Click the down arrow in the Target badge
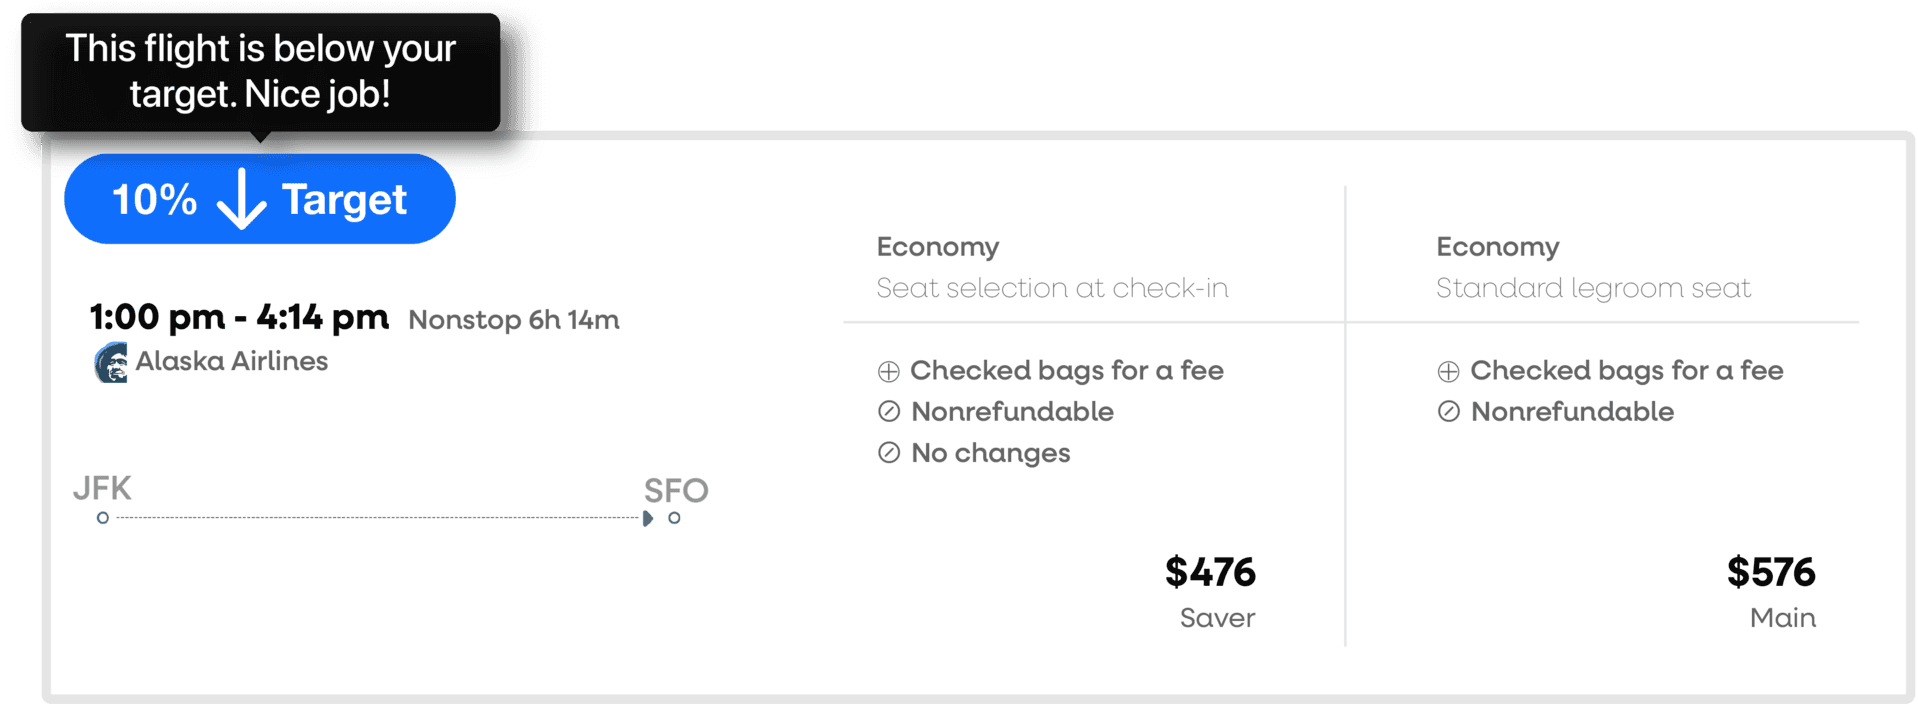 coord(241,199)
